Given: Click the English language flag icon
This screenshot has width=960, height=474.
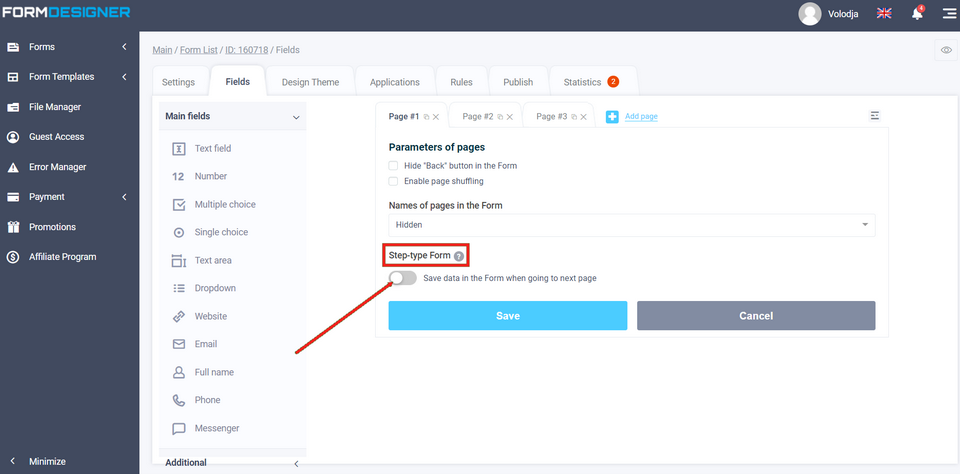Looking at the screenshot, I should click(x=884, y=14).
